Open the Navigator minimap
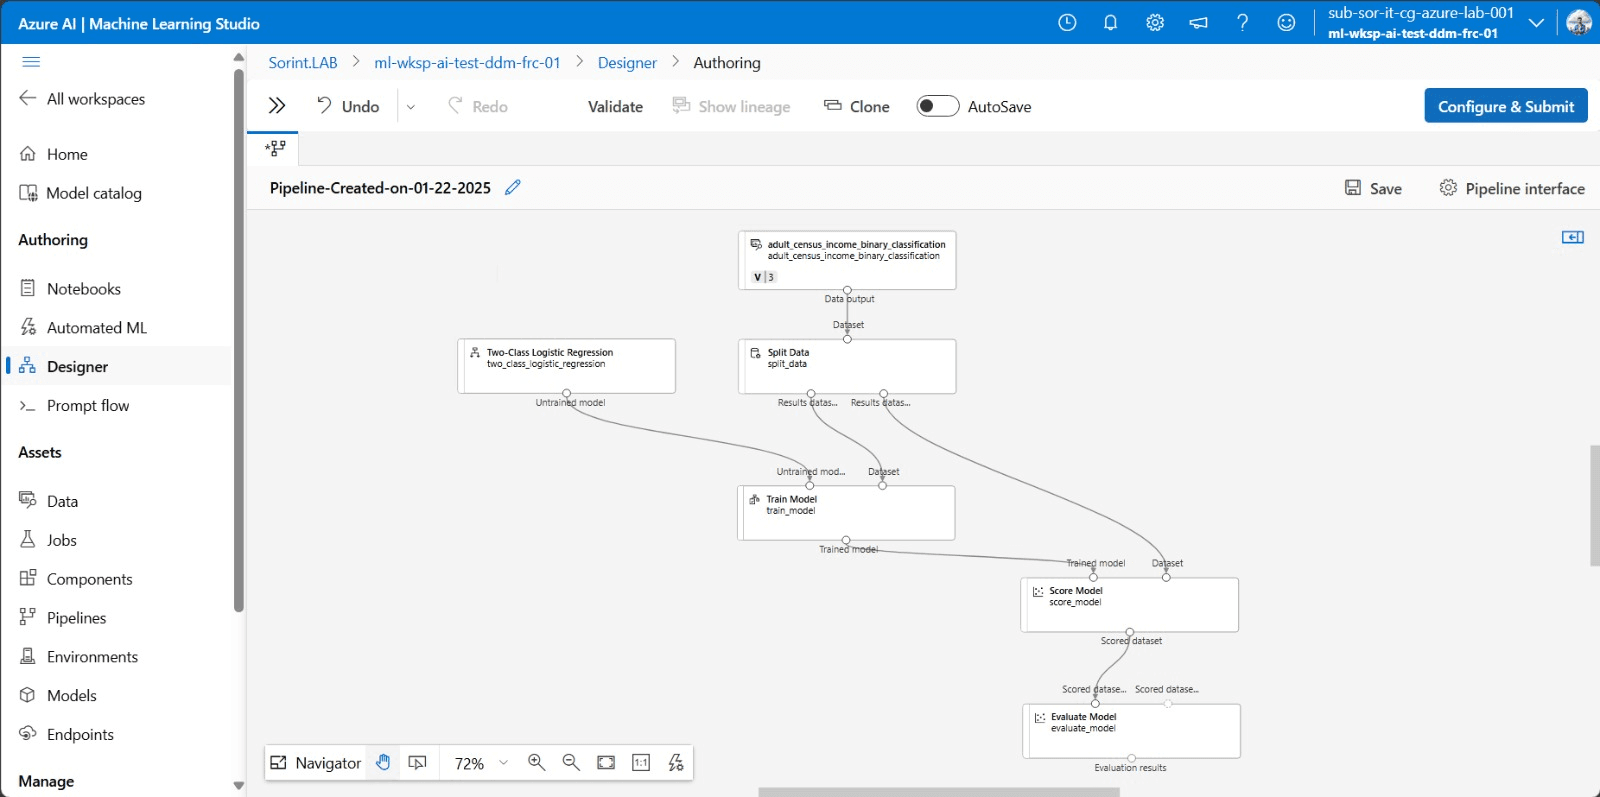 point(316,763)
